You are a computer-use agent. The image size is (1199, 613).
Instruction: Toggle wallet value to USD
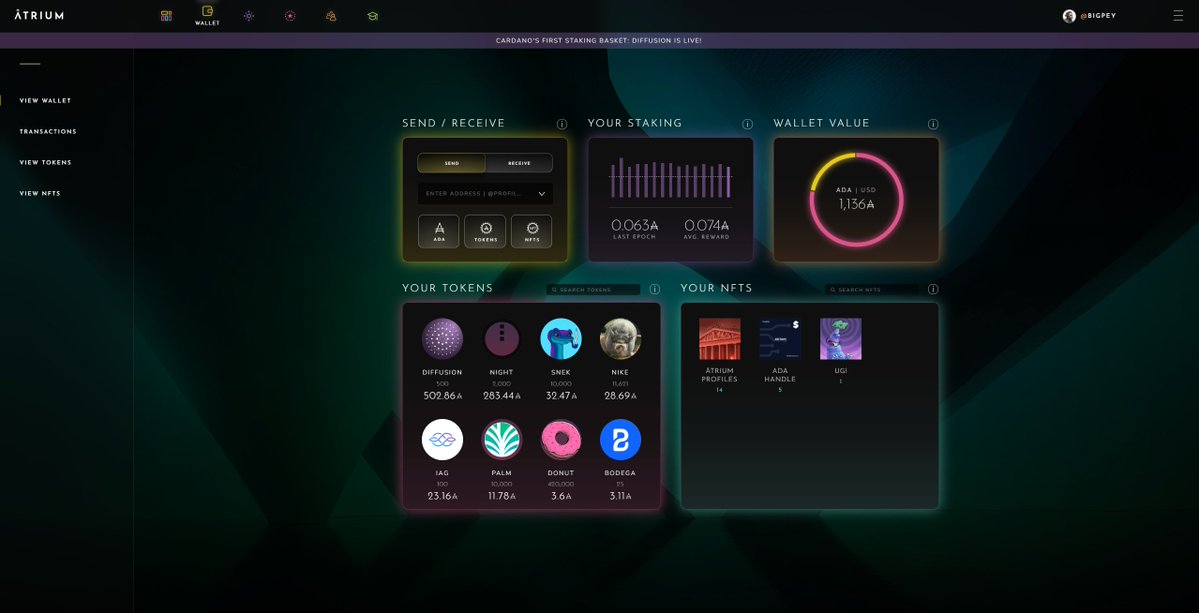coord(868,190)
